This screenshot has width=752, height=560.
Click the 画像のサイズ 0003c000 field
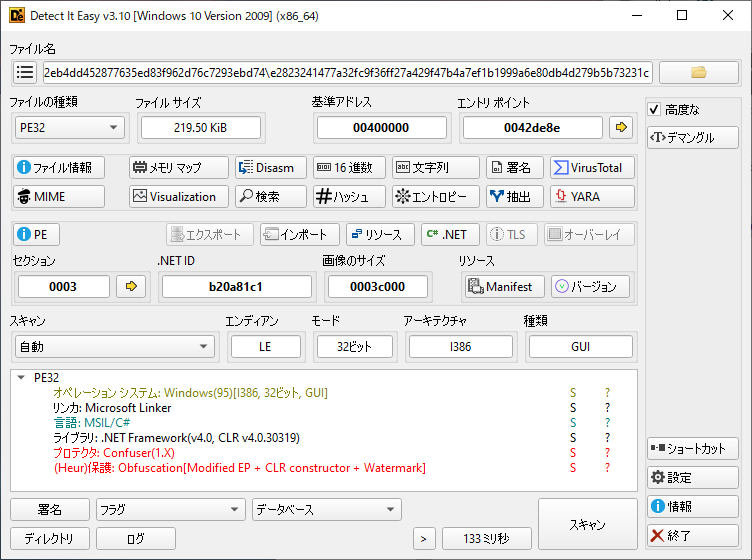pos(378,286)
